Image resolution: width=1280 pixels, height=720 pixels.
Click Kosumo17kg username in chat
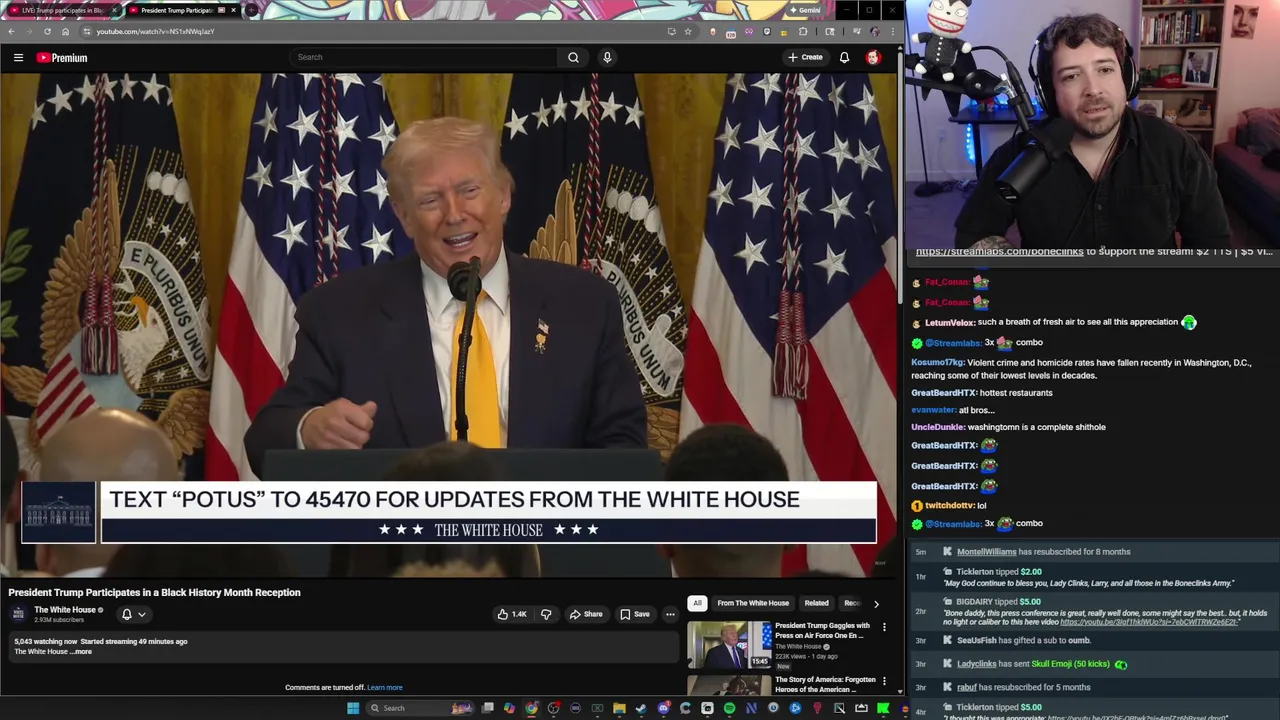pos(937,363)
